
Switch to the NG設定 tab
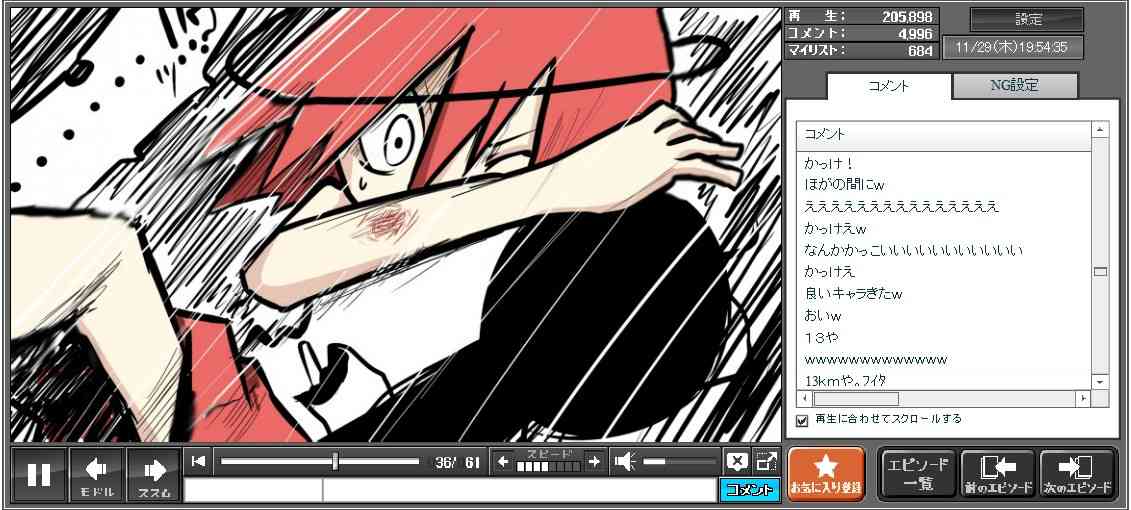[1014, 86]
